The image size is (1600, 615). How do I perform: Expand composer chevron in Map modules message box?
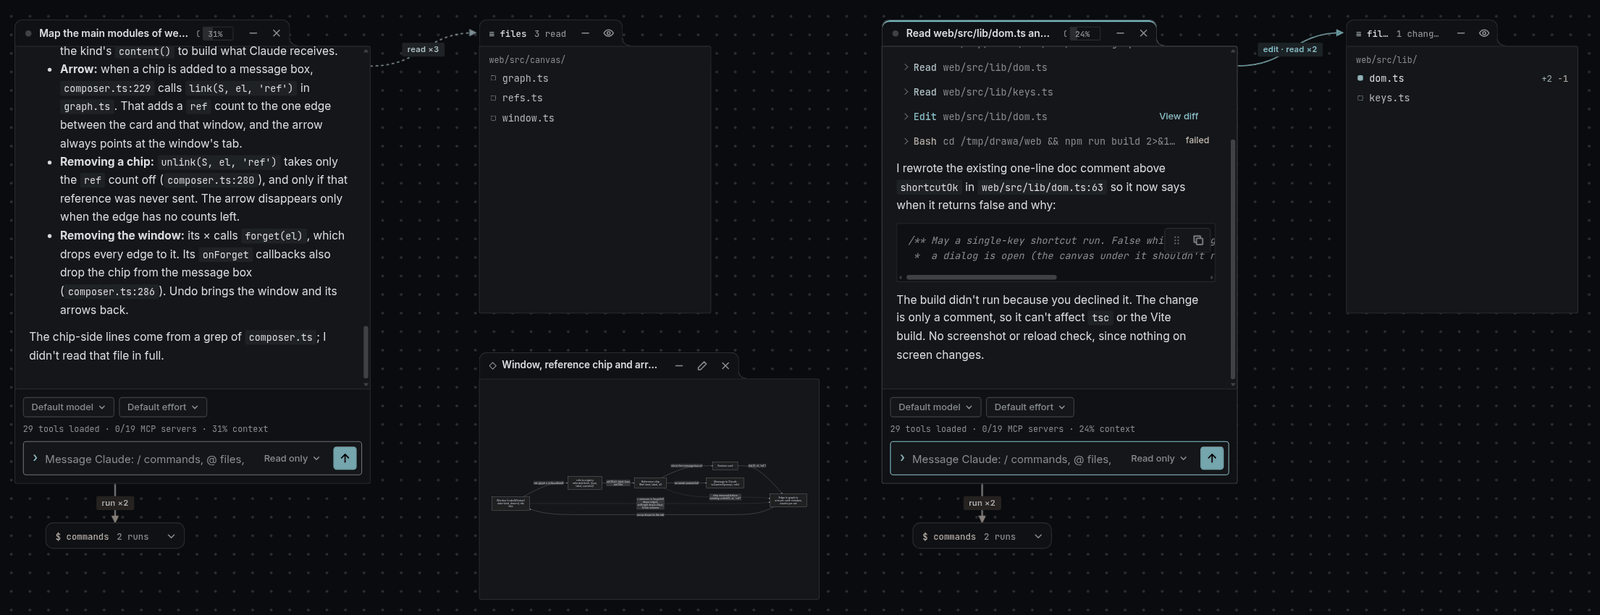(35, 458)
